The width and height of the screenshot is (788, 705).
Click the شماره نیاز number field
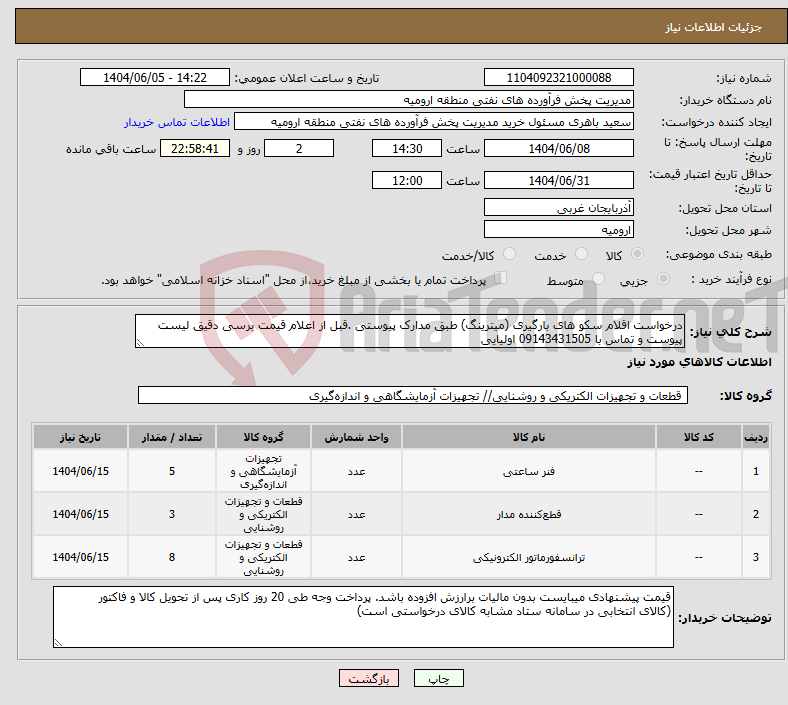(558, 77)
